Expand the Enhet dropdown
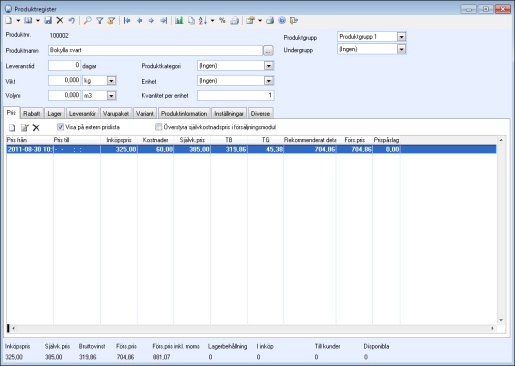This screenshot has width=515, height=366. 269,81
